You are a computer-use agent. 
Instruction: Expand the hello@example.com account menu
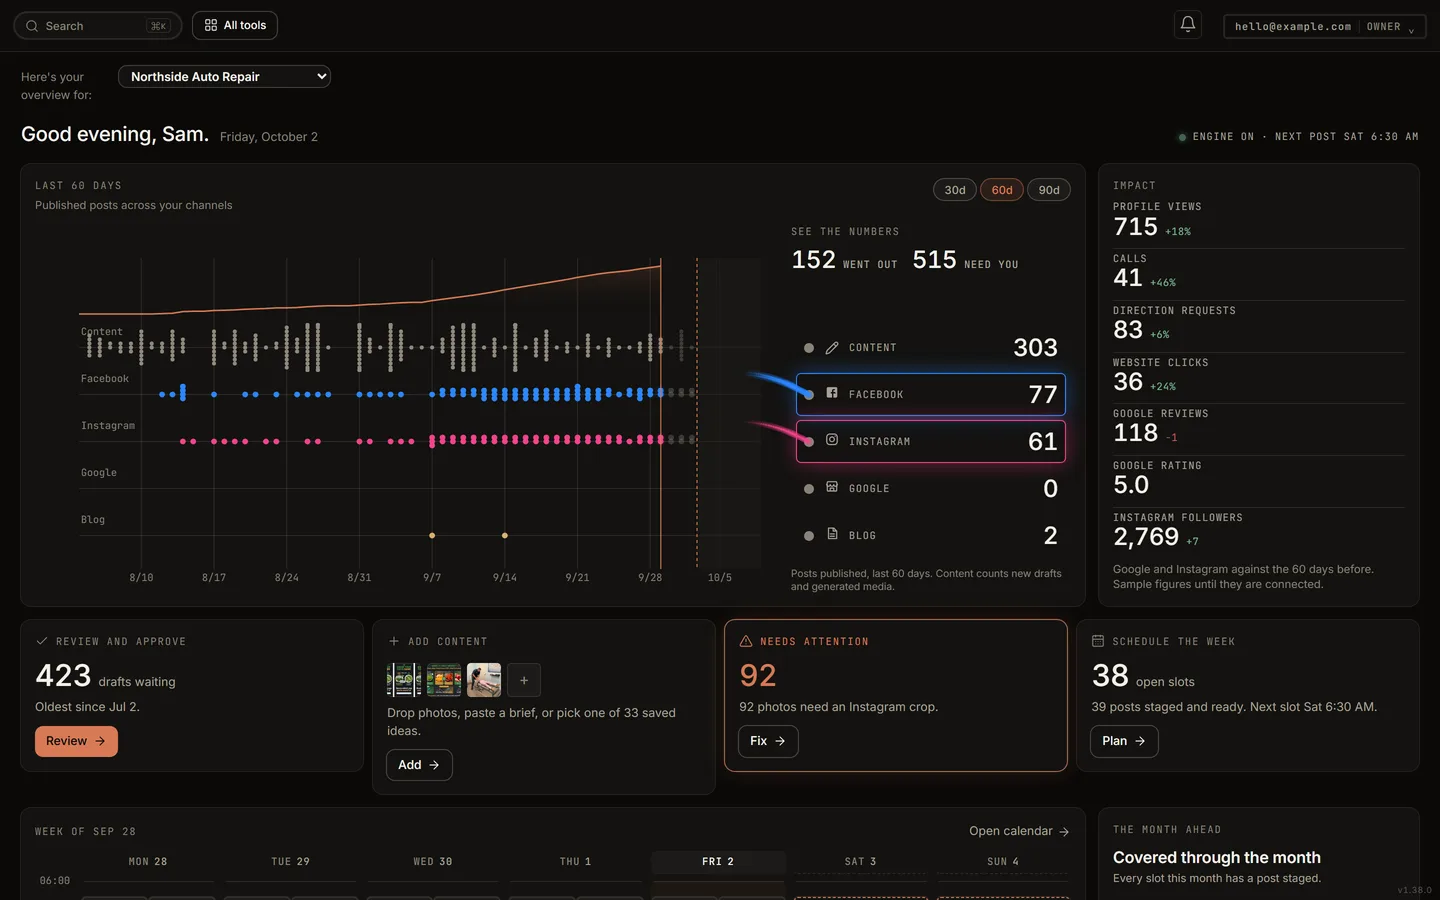pyautogui.click(x=1325, y=26)
